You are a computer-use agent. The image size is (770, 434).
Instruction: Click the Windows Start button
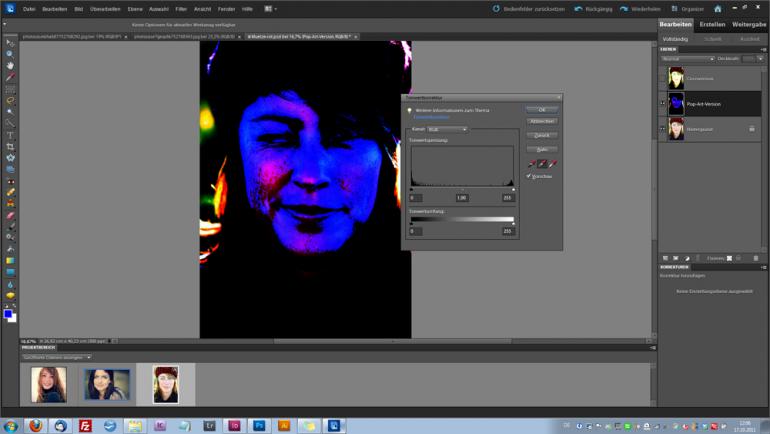(10, 426)
